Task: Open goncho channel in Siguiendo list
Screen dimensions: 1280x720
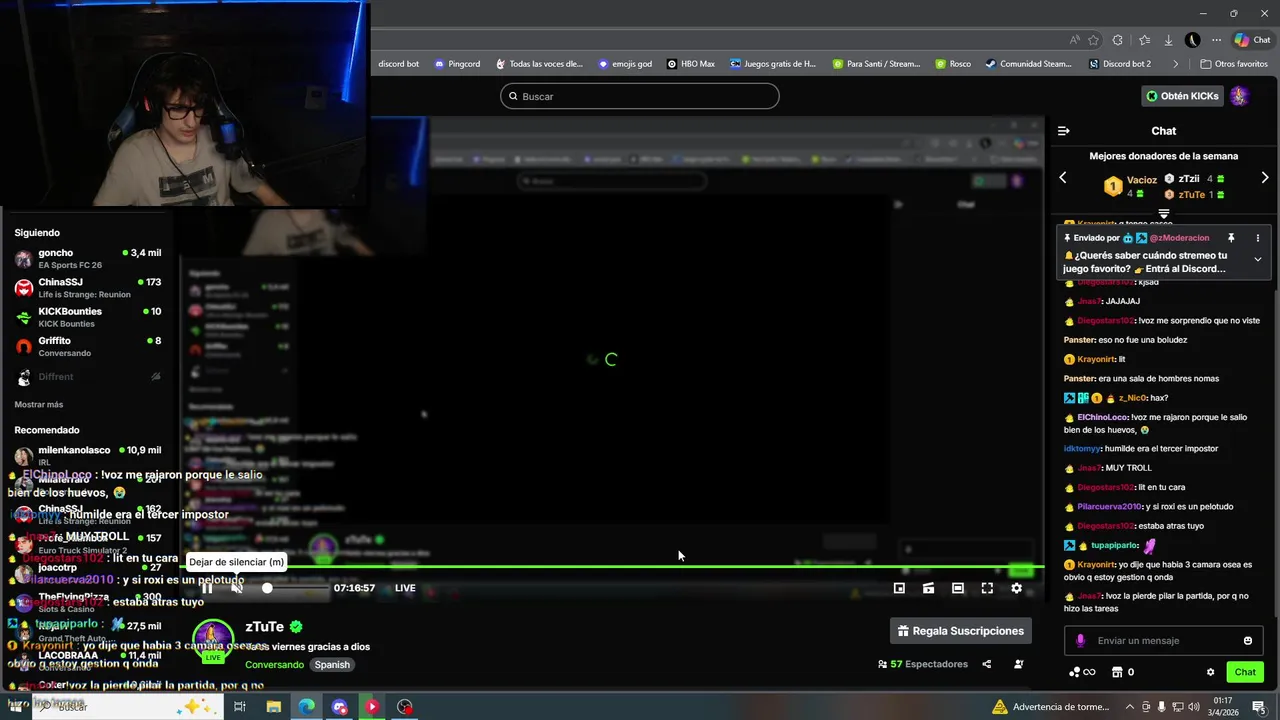Action: click(88, 259)
